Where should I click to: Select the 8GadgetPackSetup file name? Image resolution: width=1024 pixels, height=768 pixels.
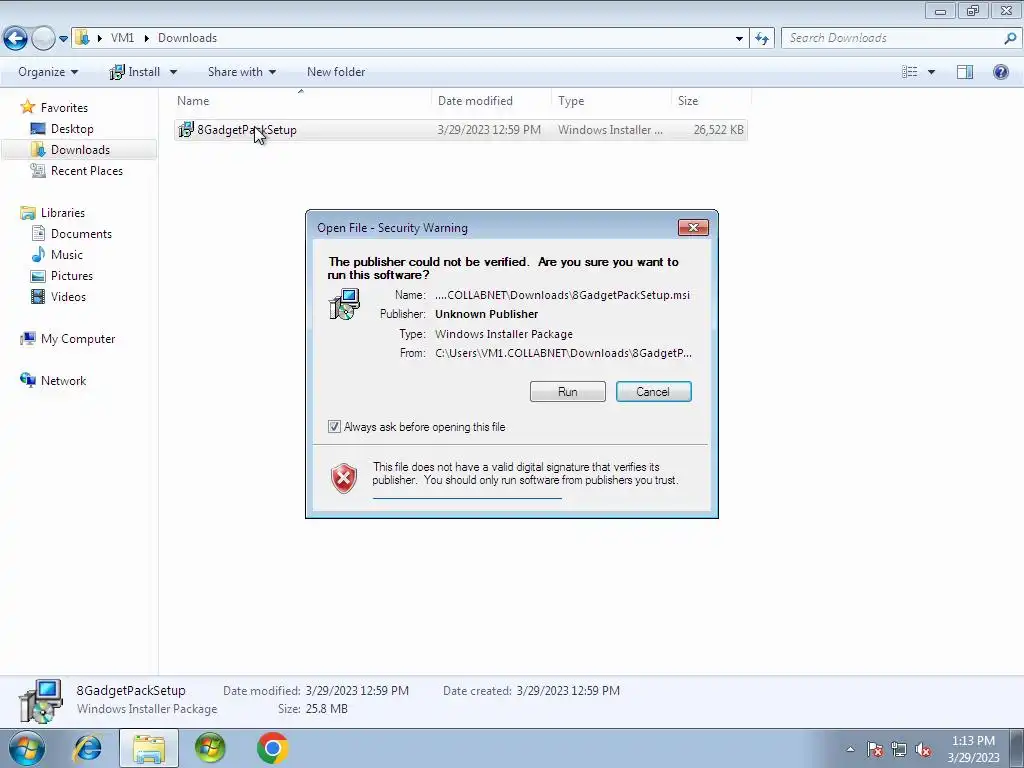click(247, 129)
